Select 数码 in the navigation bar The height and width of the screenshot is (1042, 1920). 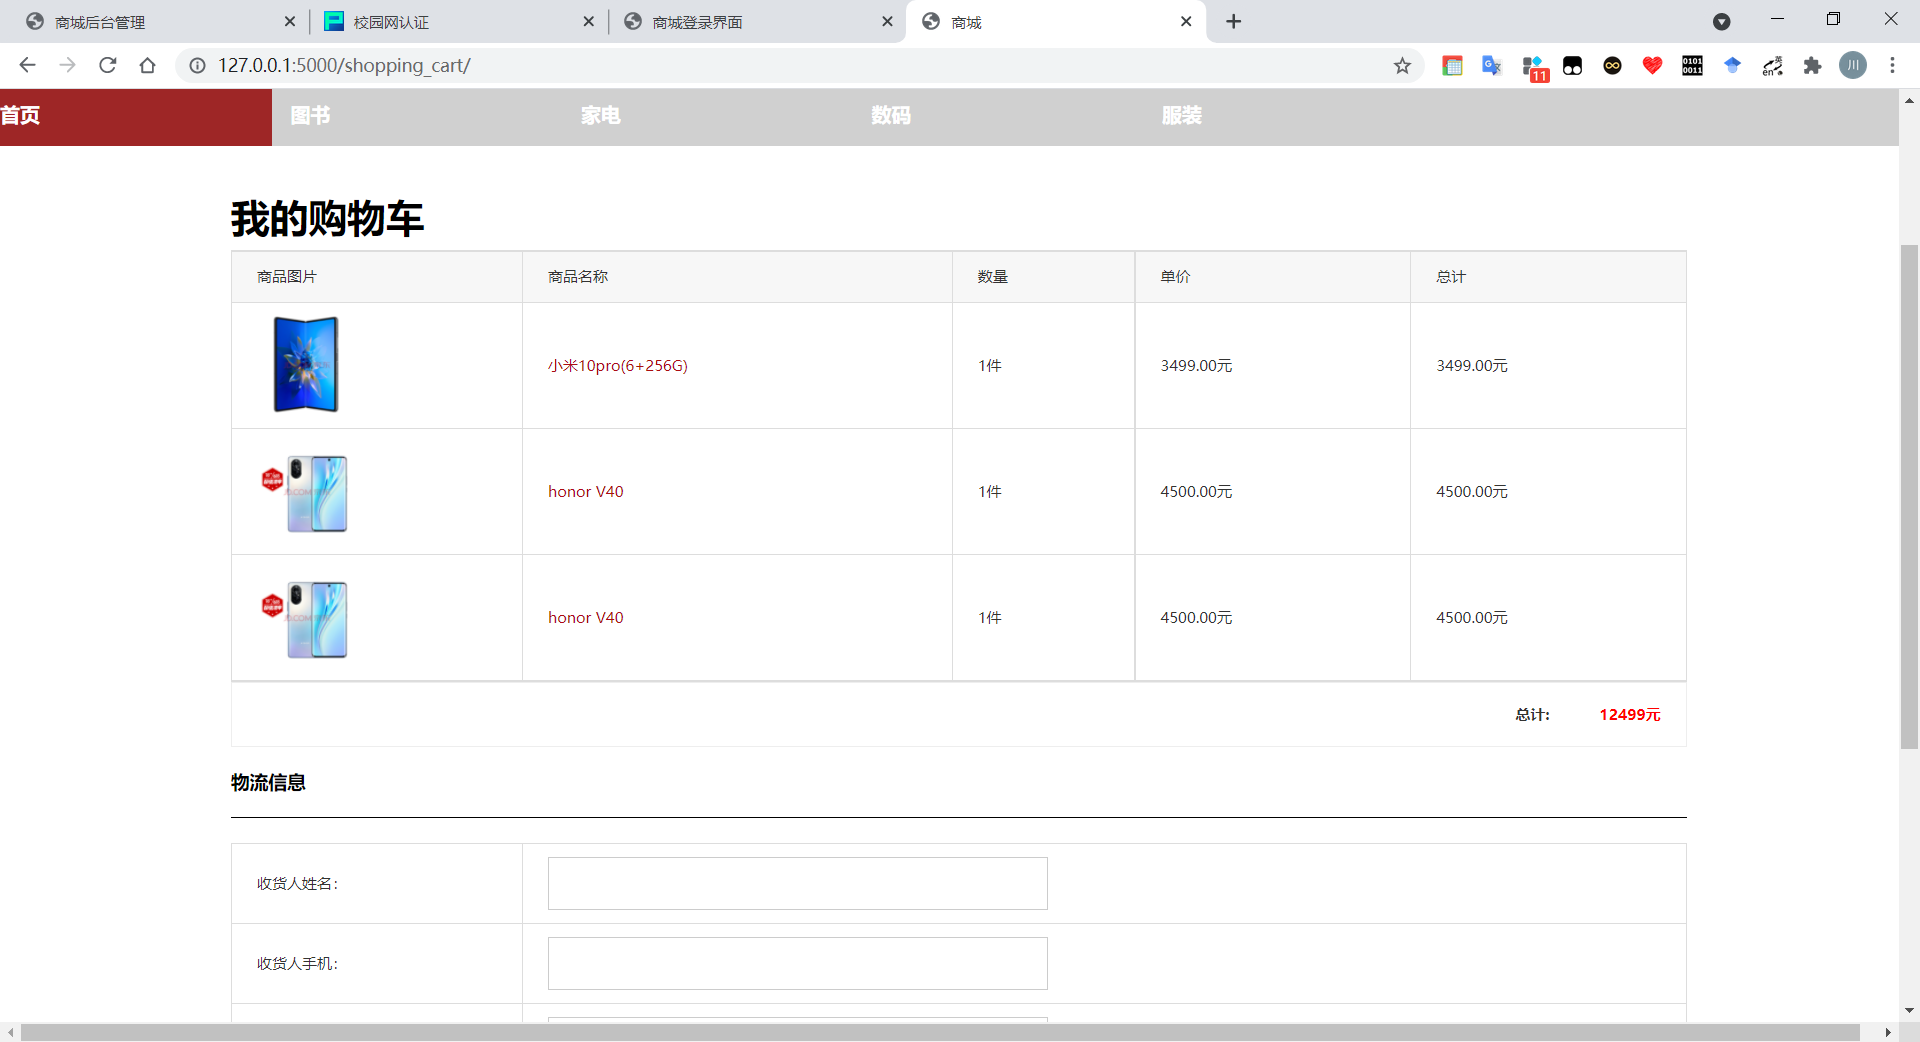click(891, 115)
